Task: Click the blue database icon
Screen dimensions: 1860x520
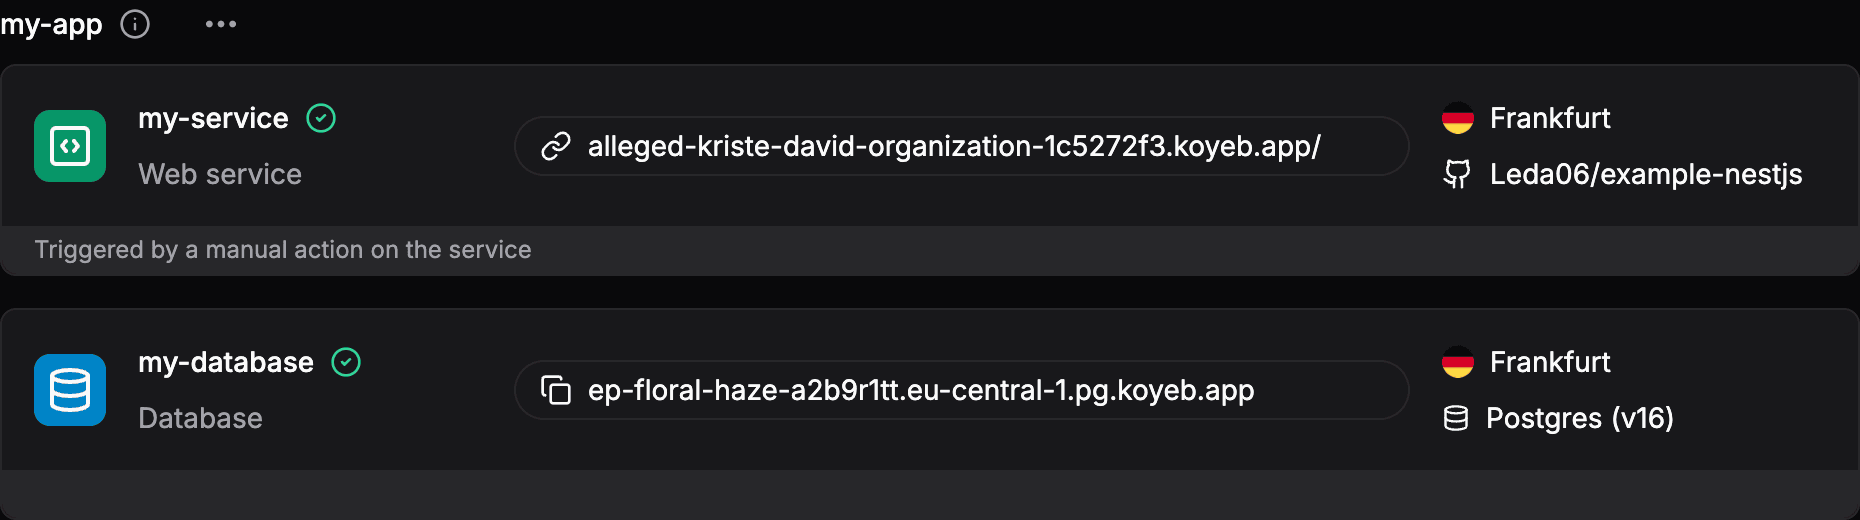Action: click(x=70, y=390)
